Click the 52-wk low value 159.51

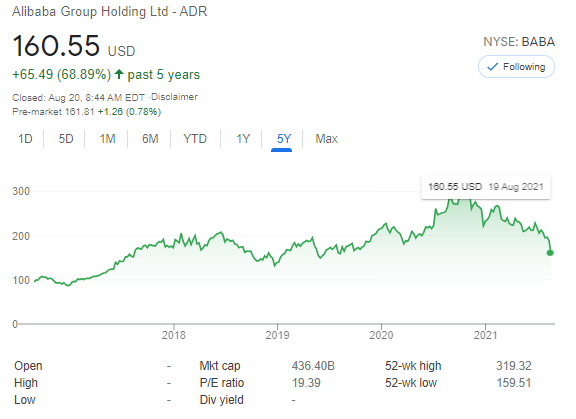tap(514, 383)
